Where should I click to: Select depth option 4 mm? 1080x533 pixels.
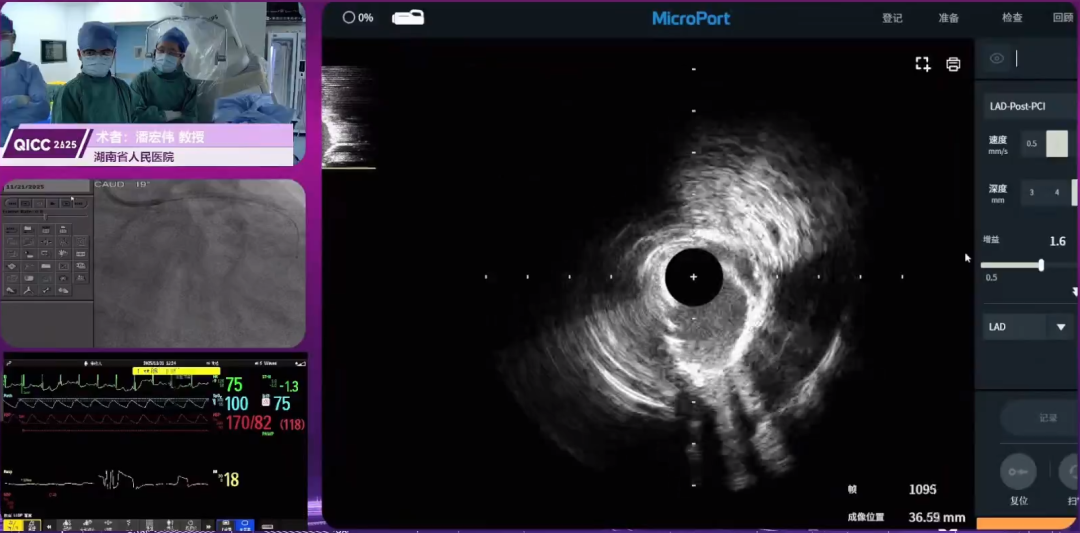pos(1056,193)
